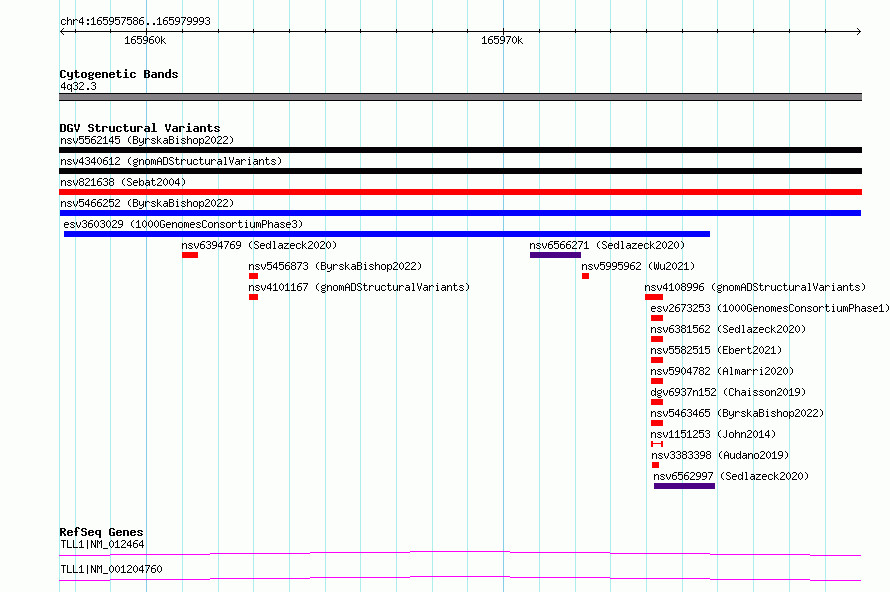Click the red nsv4108996 variant block
This screenshot has width=890, height=592.
[x=654, y=297]
